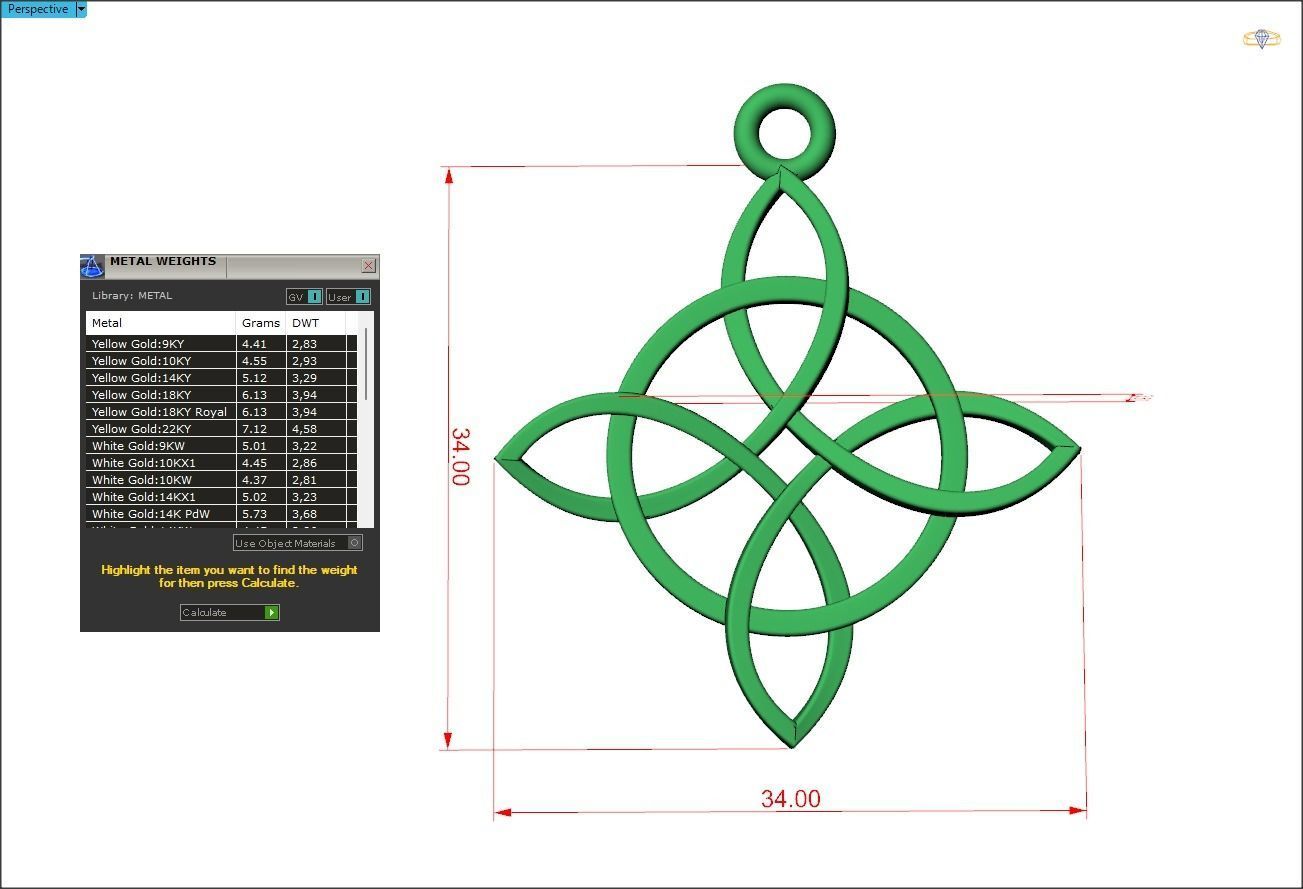1303x889 pixels.
Task: Click the green arrow on the Calculate button
Action: pos(271,612)
